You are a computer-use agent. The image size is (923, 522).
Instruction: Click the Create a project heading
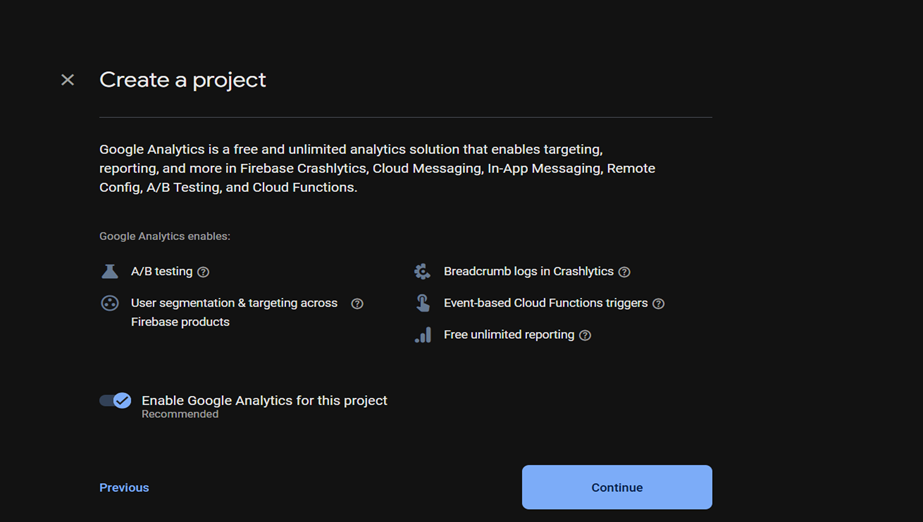click(182, 80)
